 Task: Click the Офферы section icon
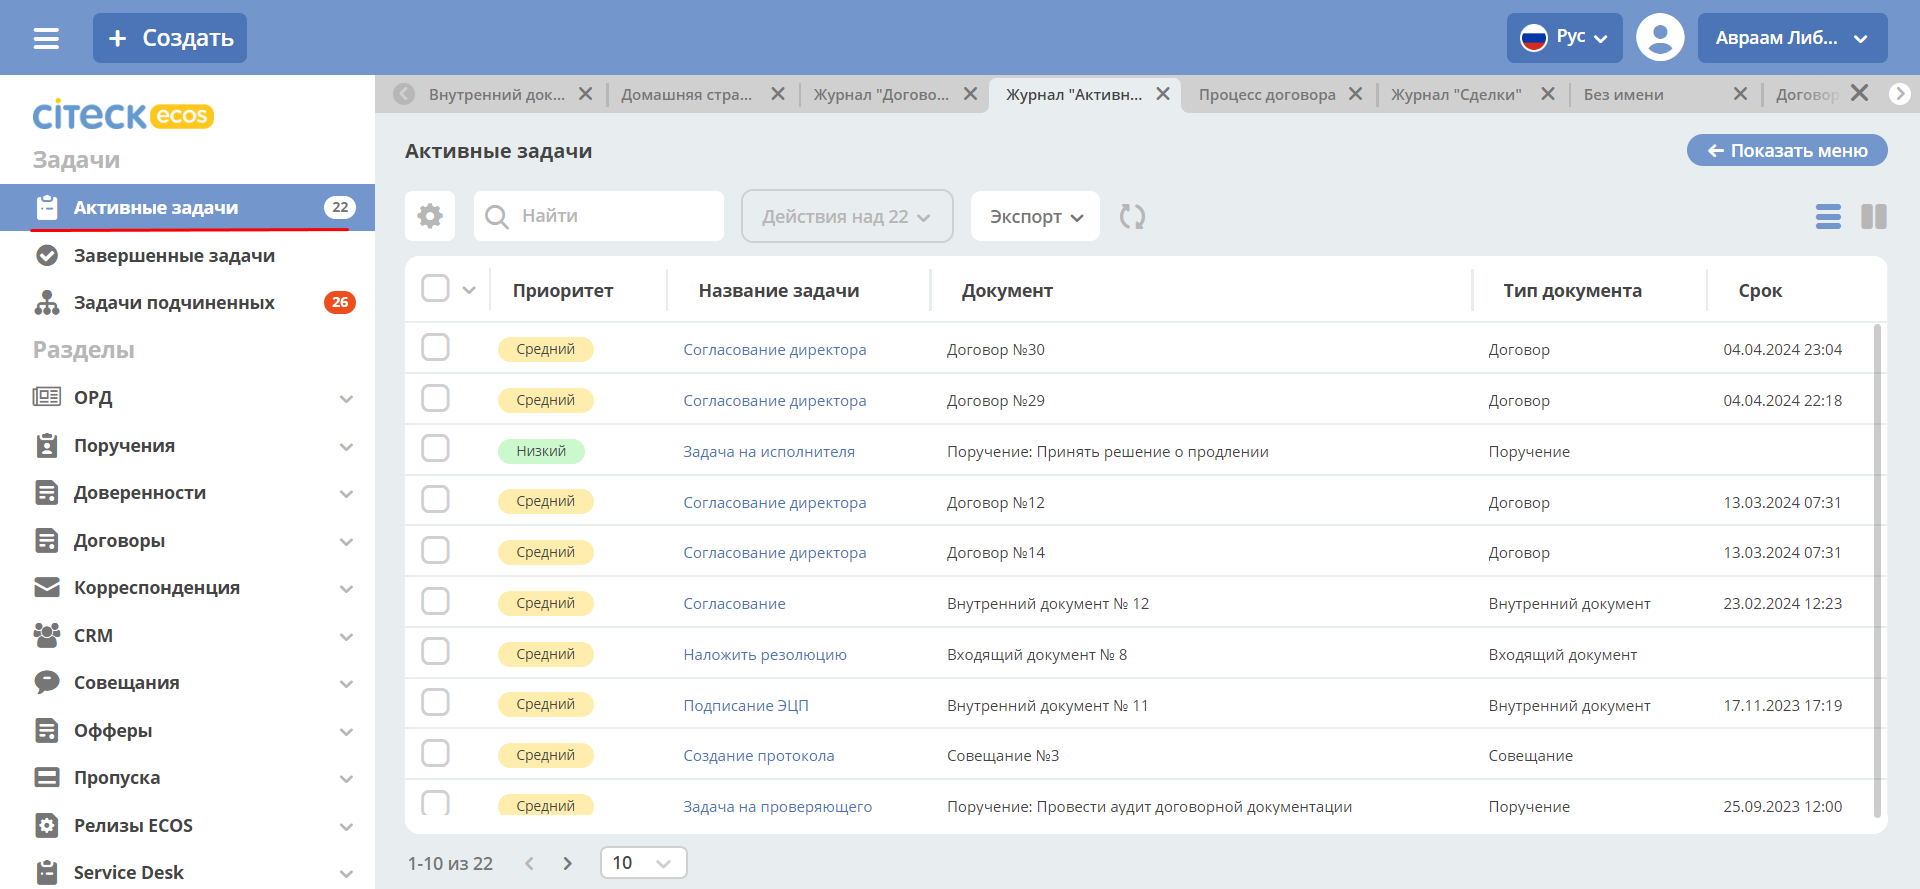coord(47,730)
